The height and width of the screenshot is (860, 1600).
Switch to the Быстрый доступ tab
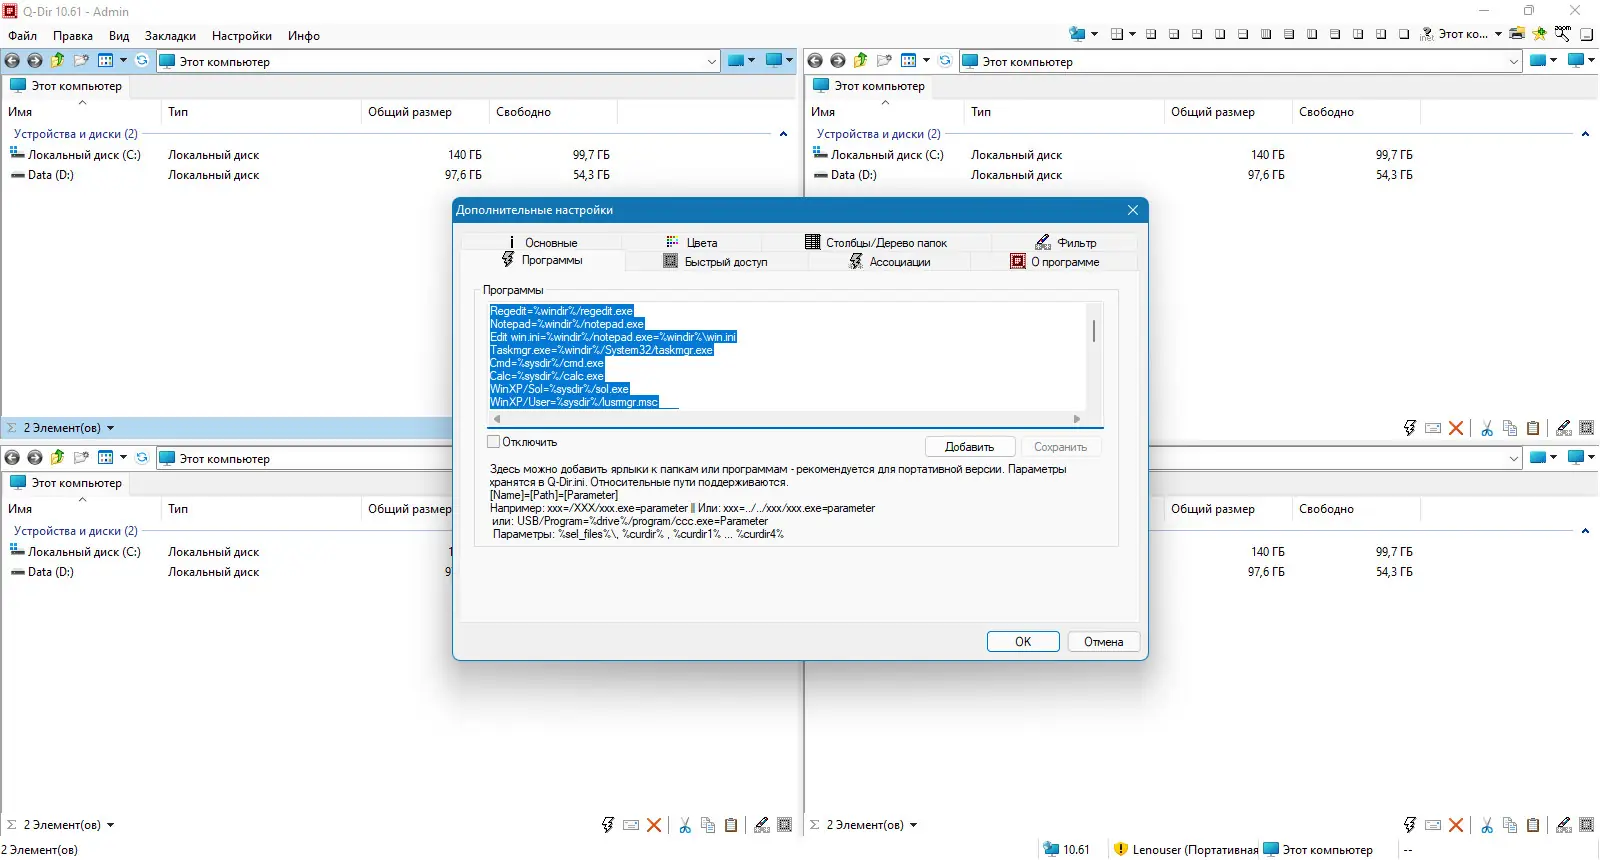click(716, 262)
